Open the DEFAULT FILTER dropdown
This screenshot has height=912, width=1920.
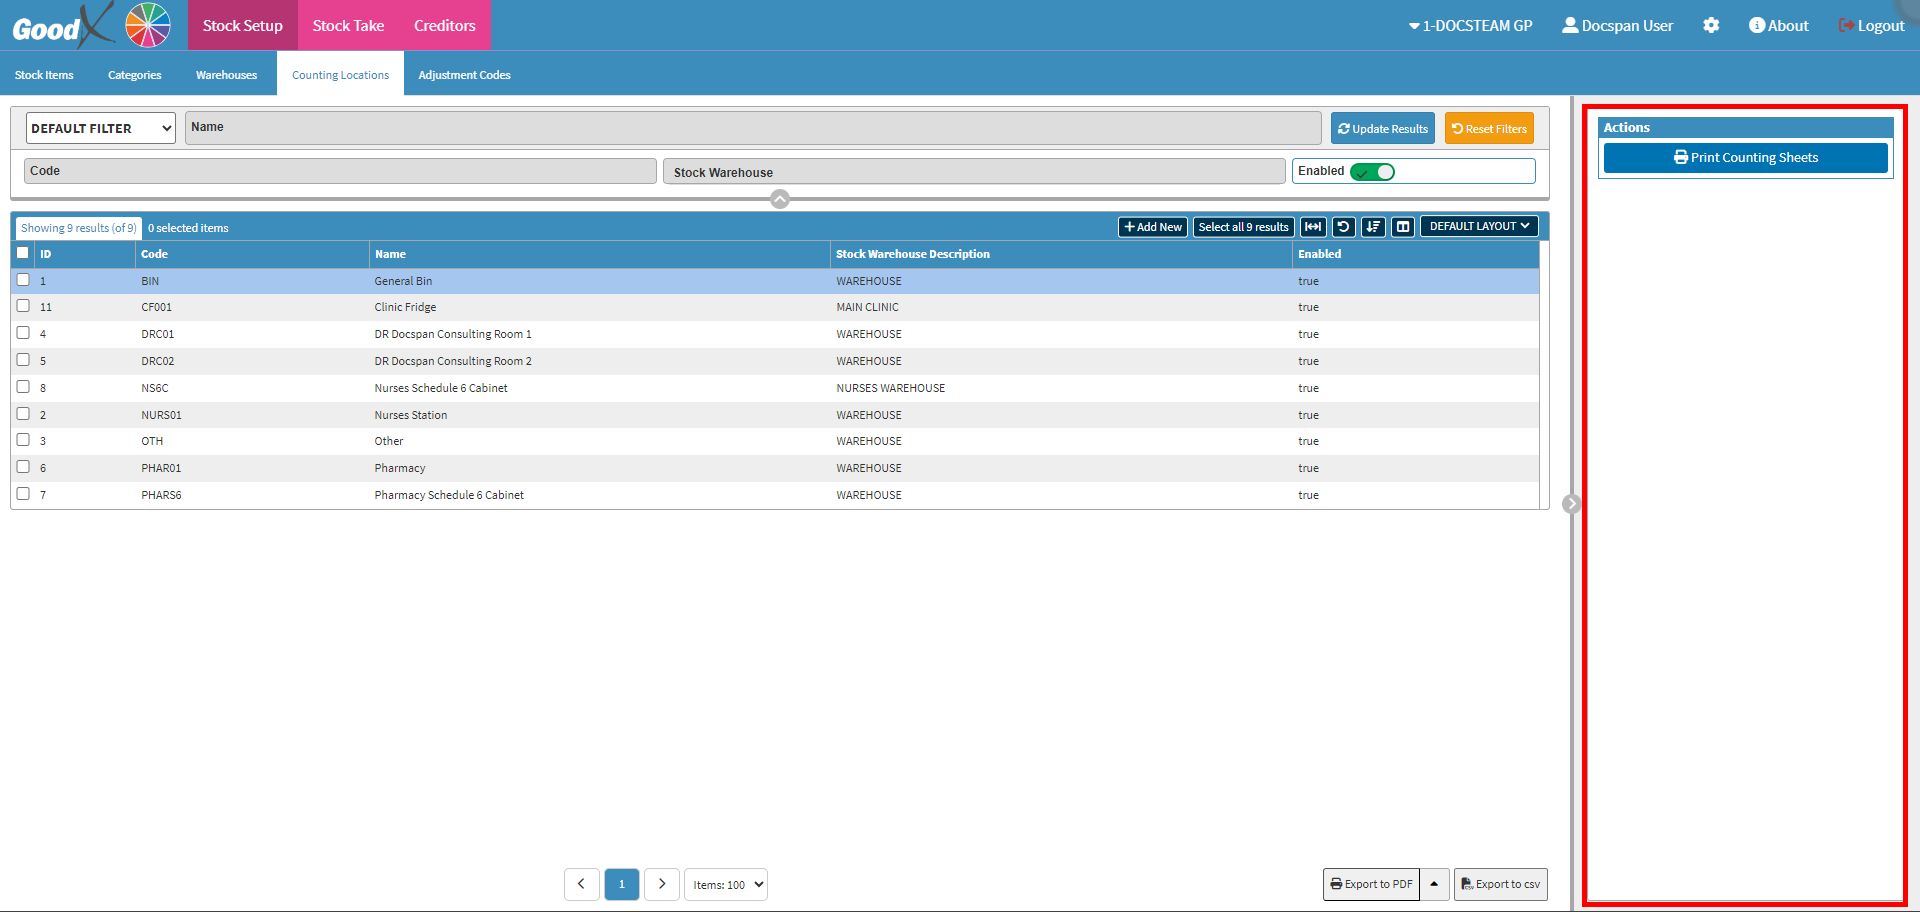coord(100,128)
